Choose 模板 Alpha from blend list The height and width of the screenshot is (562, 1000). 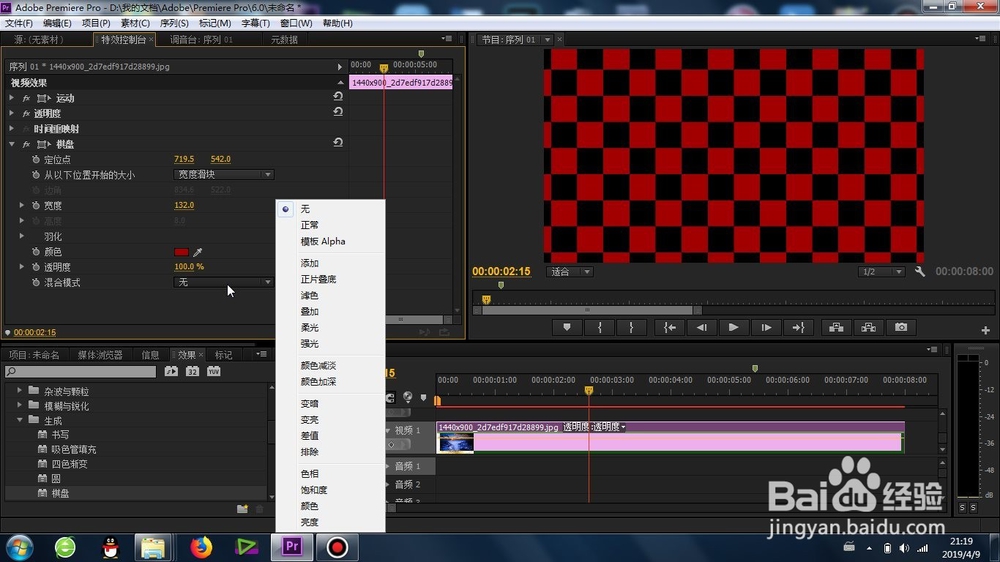tap(323, 241)
